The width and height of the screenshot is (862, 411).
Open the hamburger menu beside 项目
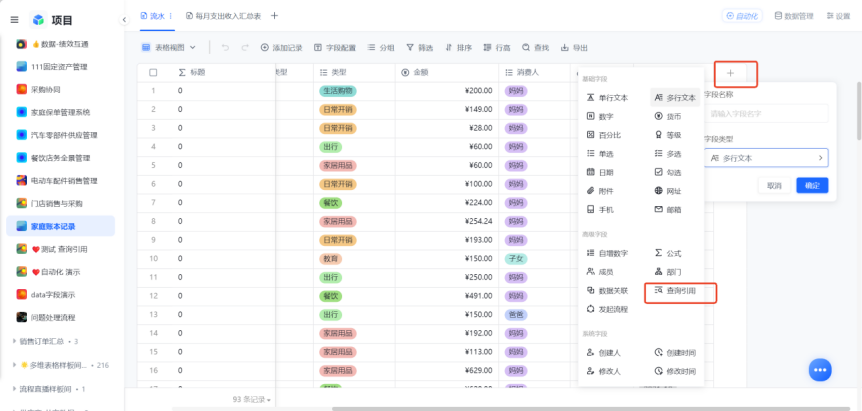(15, 20)
